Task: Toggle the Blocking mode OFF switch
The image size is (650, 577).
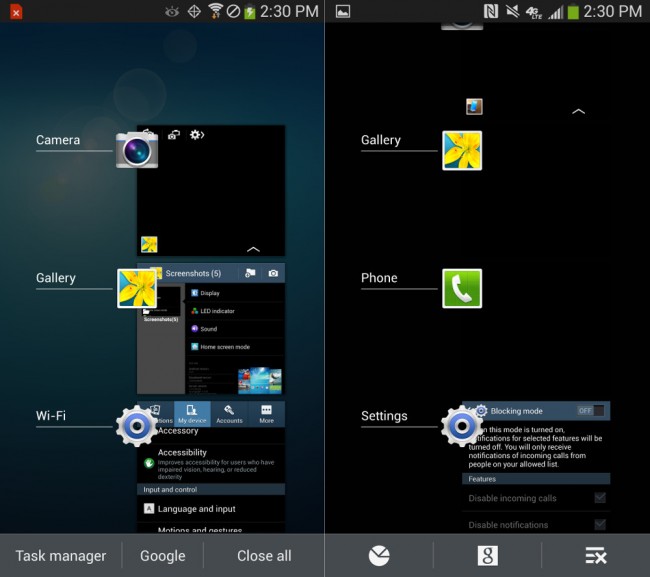Action: (590, 410)
